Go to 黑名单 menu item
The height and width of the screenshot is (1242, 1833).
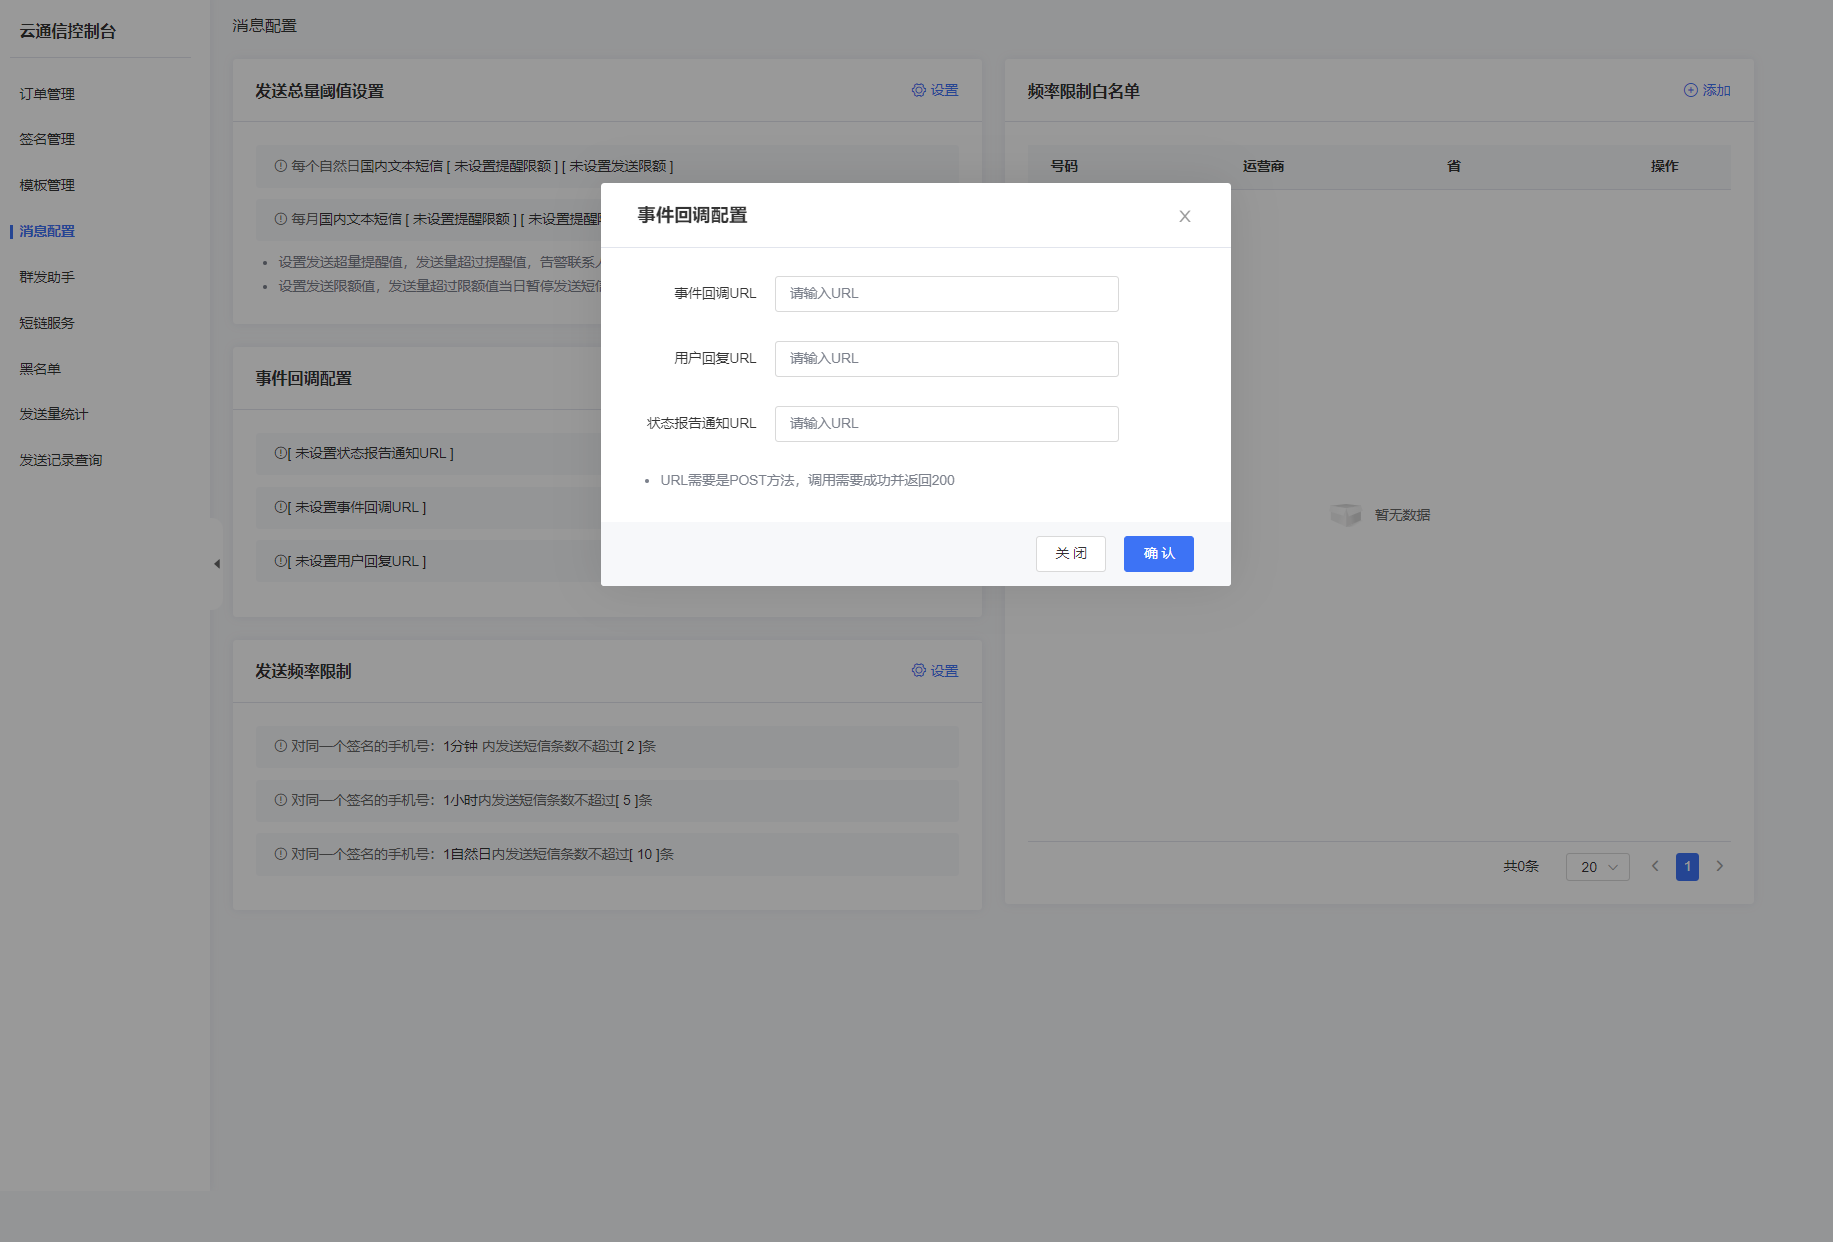point(40,369)
